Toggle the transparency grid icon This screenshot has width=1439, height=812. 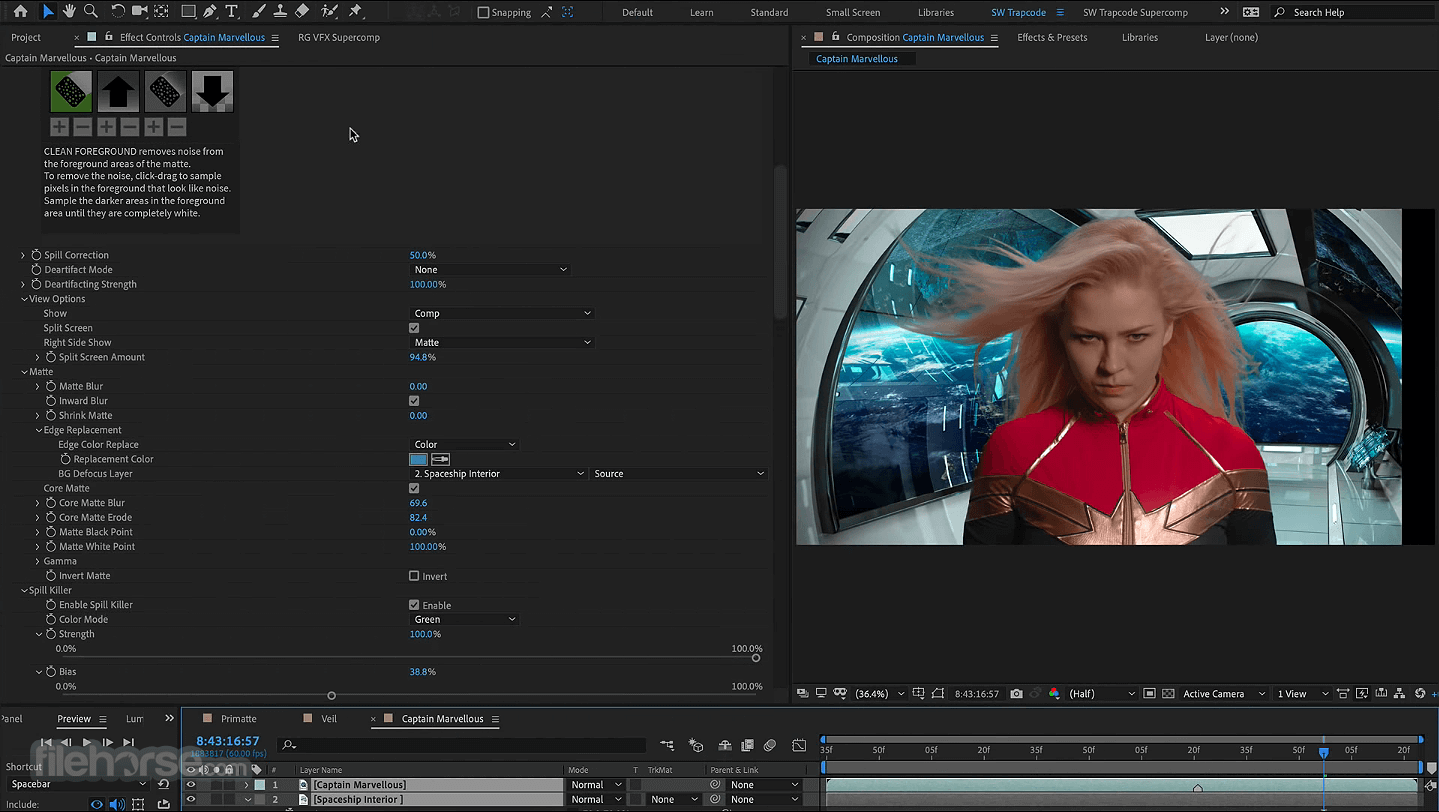tap(1169, 693)
